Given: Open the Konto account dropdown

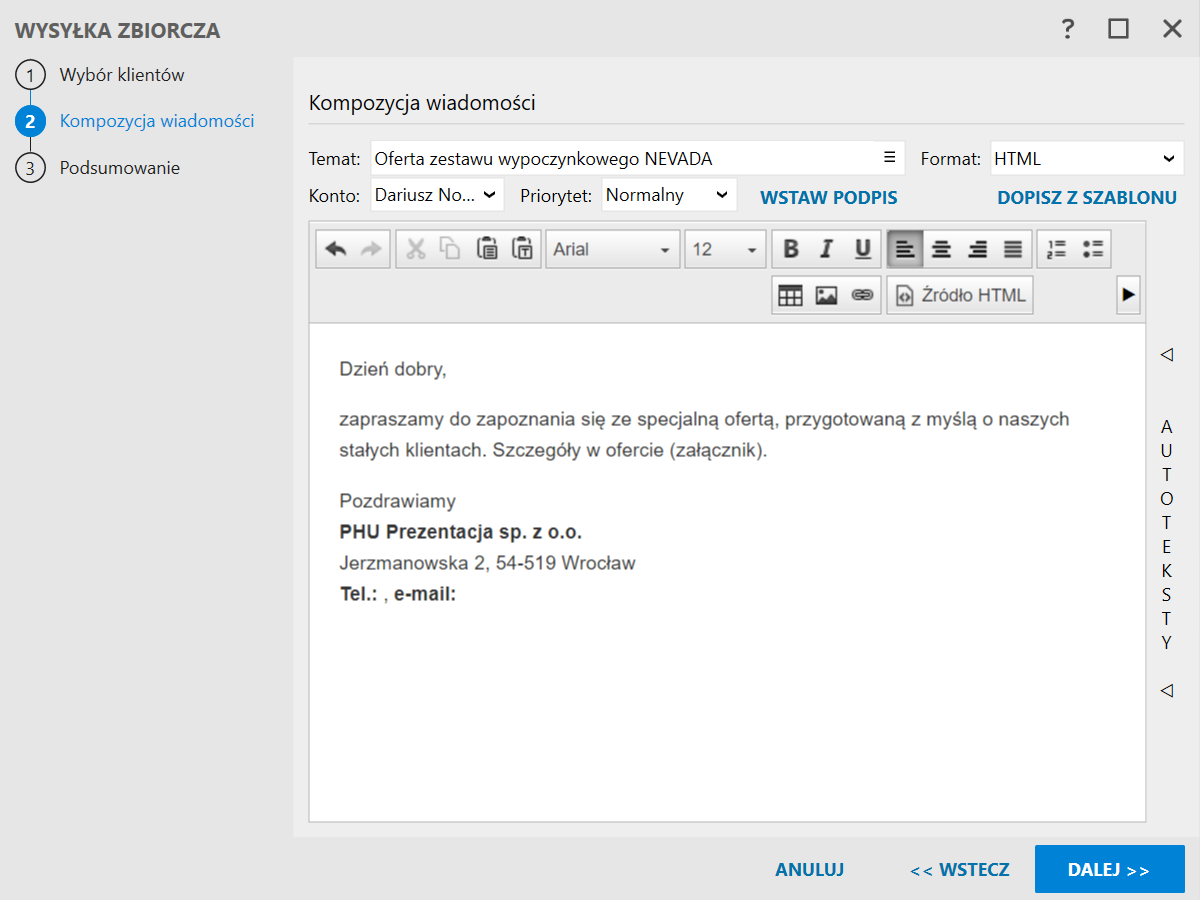Looking at the screenshot, I should [x=437, y=195].
